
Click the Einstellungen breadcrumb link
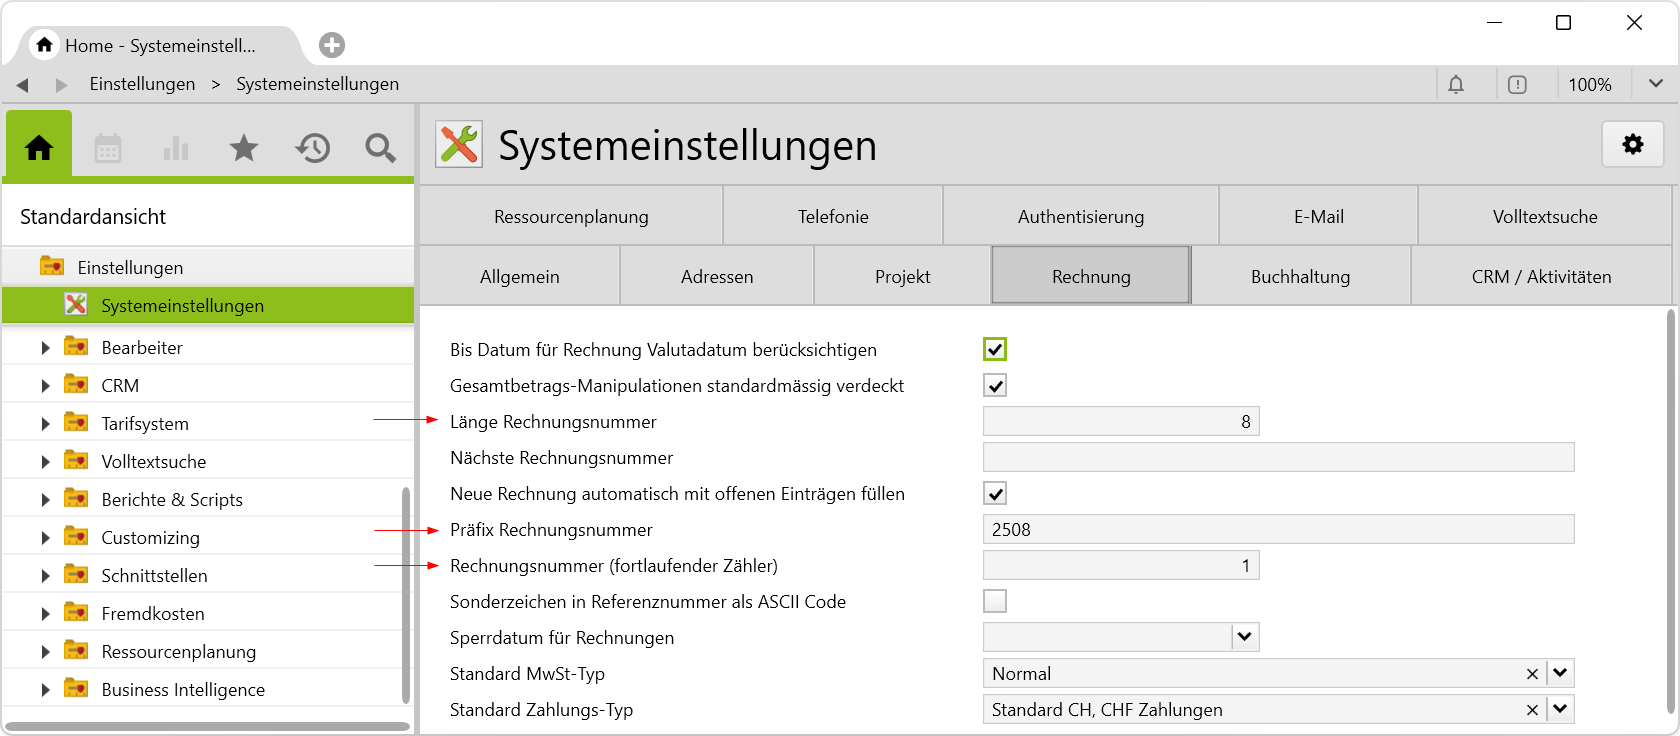click(x=142, y=84)
